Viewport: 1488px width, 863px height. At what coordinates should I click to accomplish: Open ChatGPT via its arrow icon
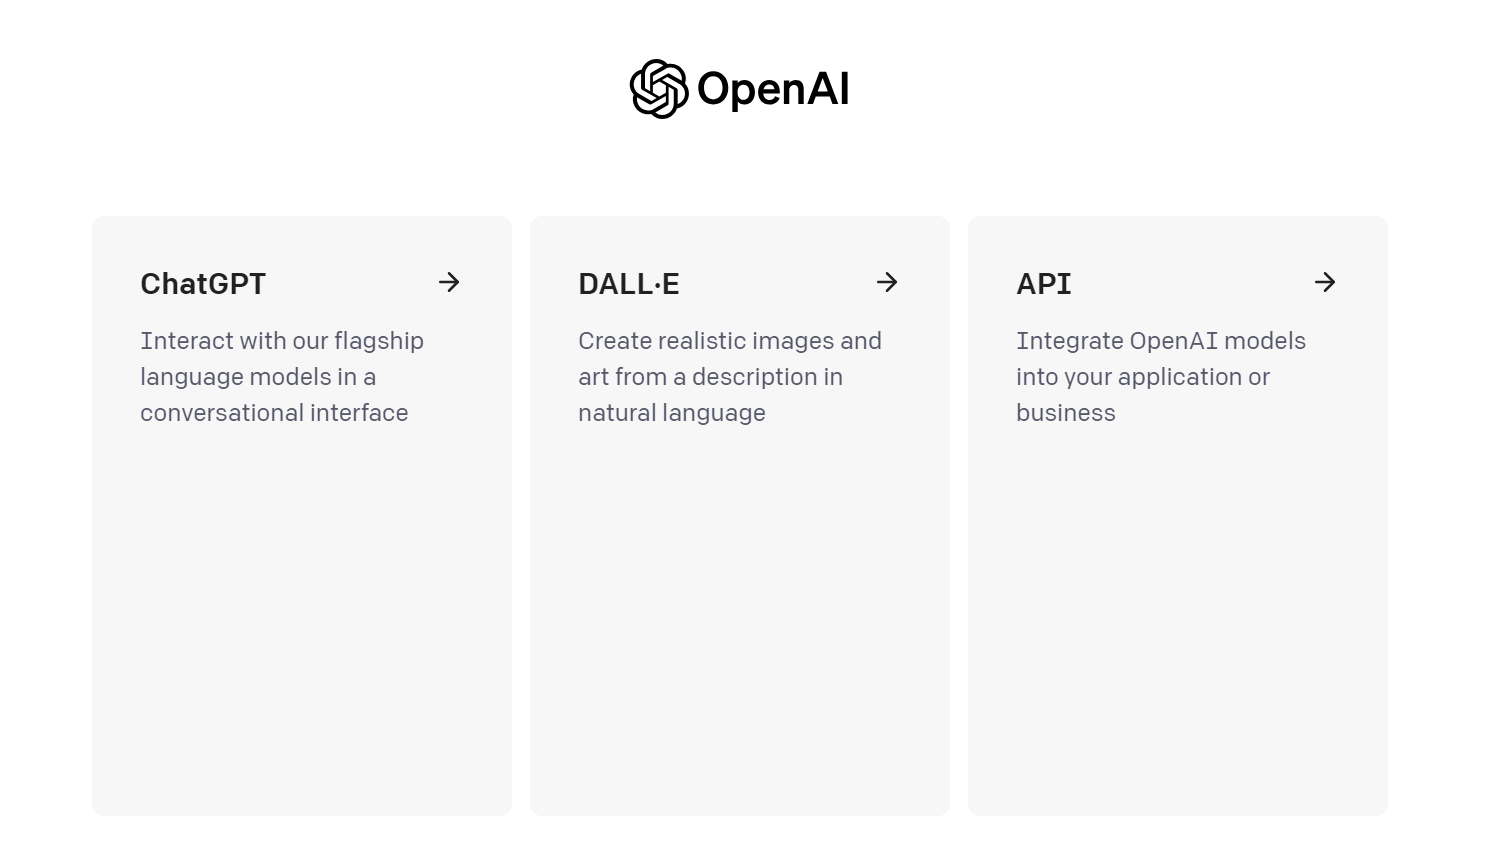(x=449, y=283)
